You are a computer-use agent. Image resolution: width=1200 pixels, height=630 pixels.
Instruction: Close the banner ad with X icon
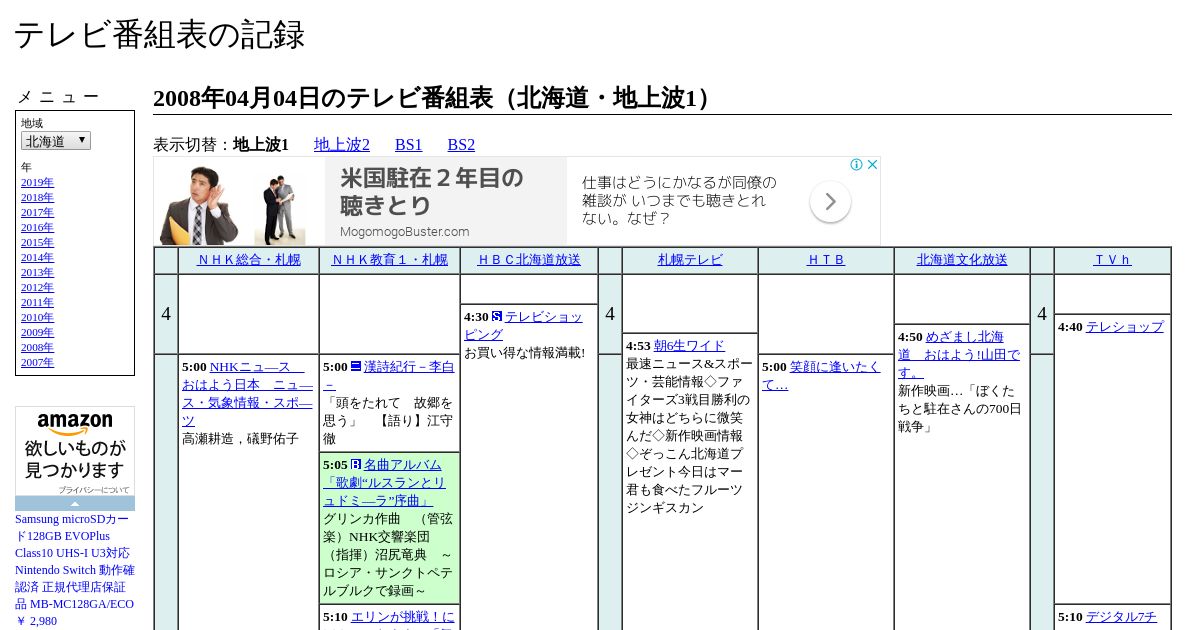pyautogui.click(x=872, y=165)
